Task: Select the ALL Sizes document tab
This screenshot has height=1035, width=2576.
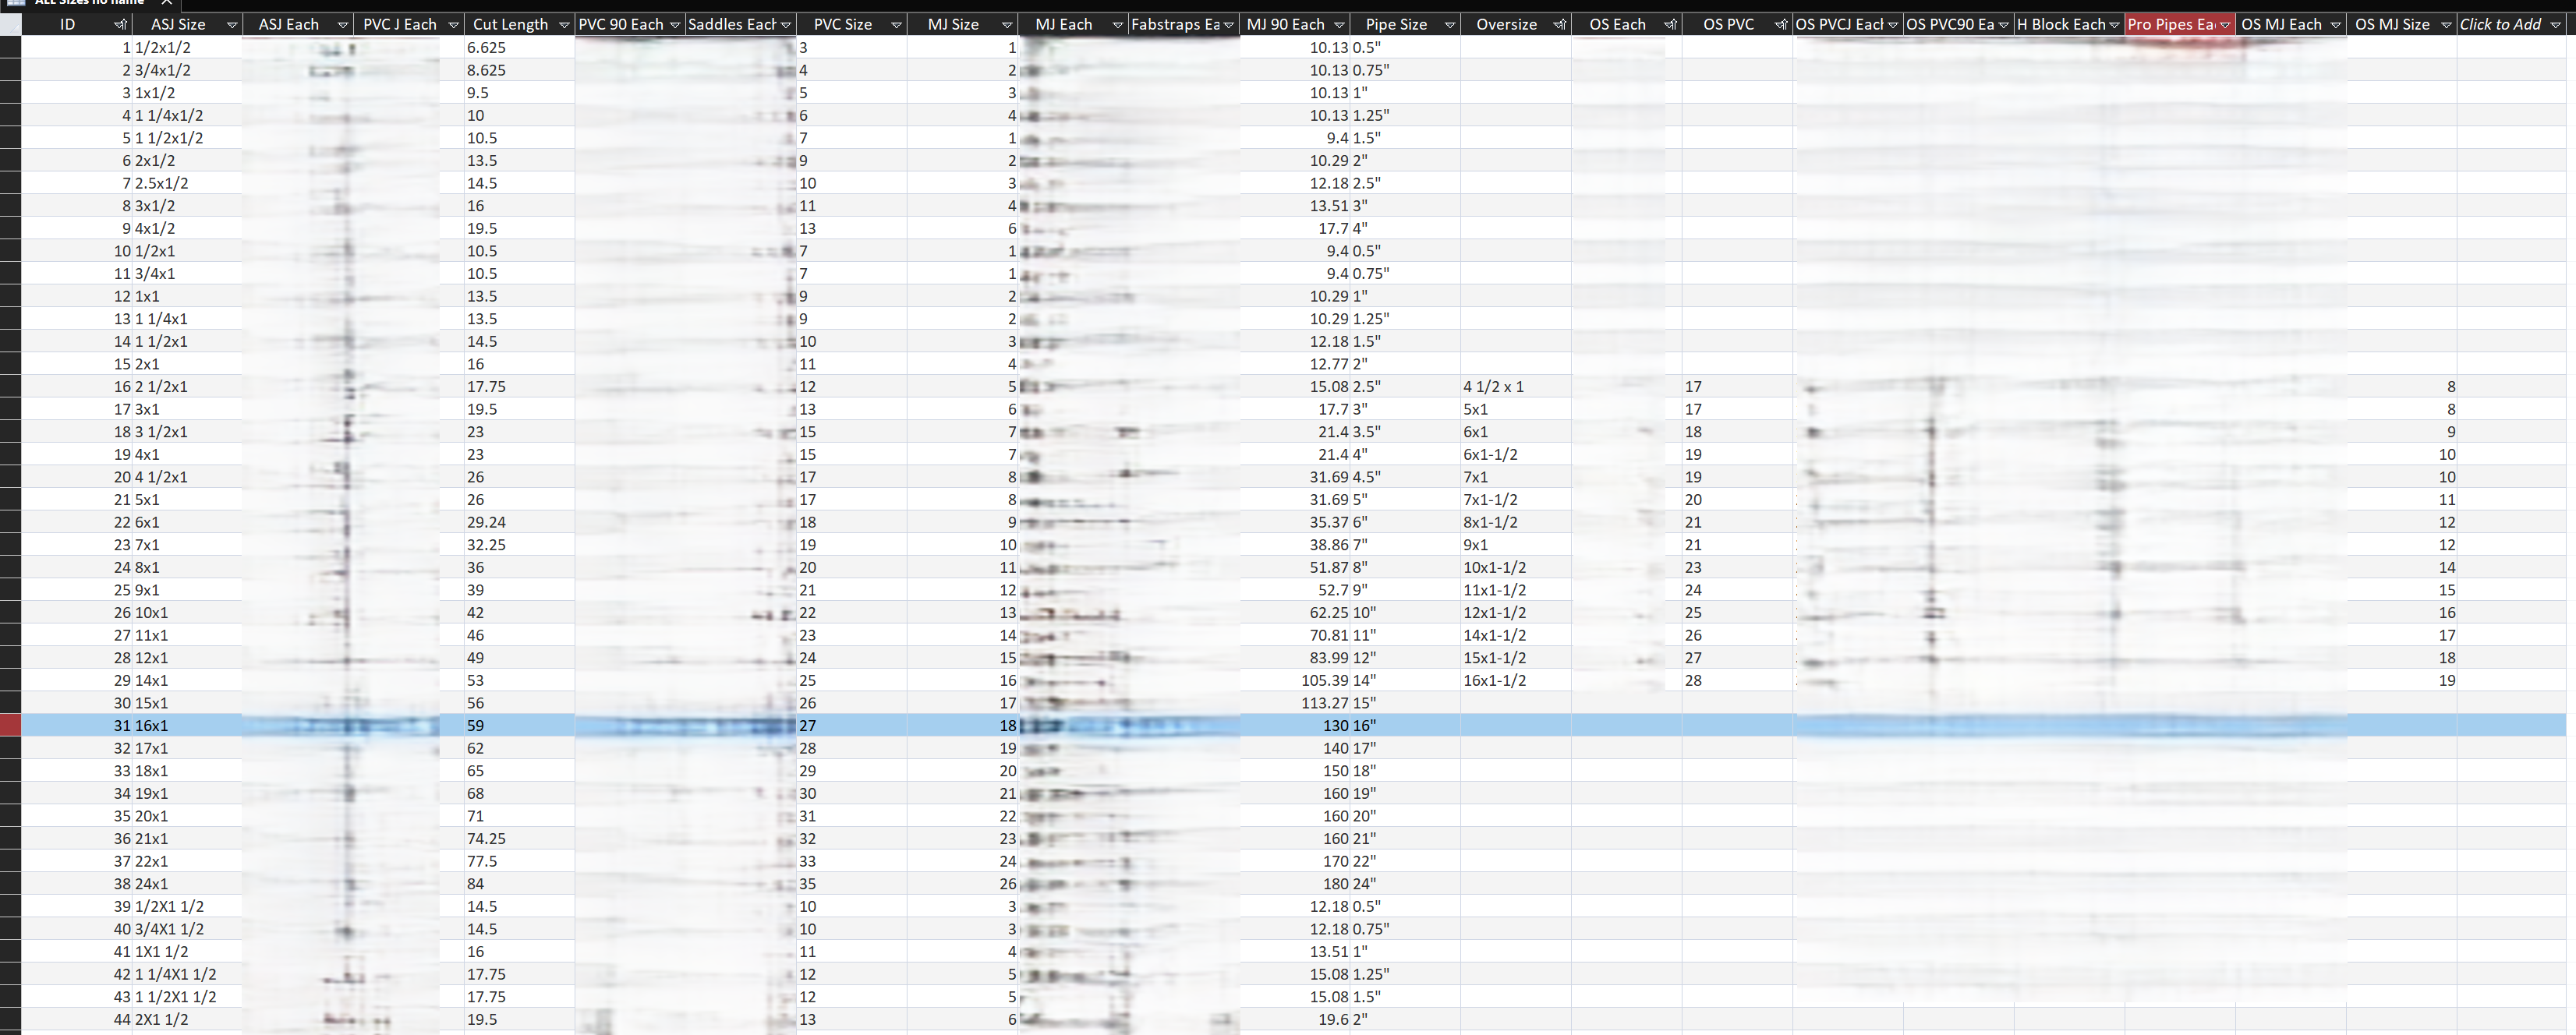Action: tap(90, 3)
